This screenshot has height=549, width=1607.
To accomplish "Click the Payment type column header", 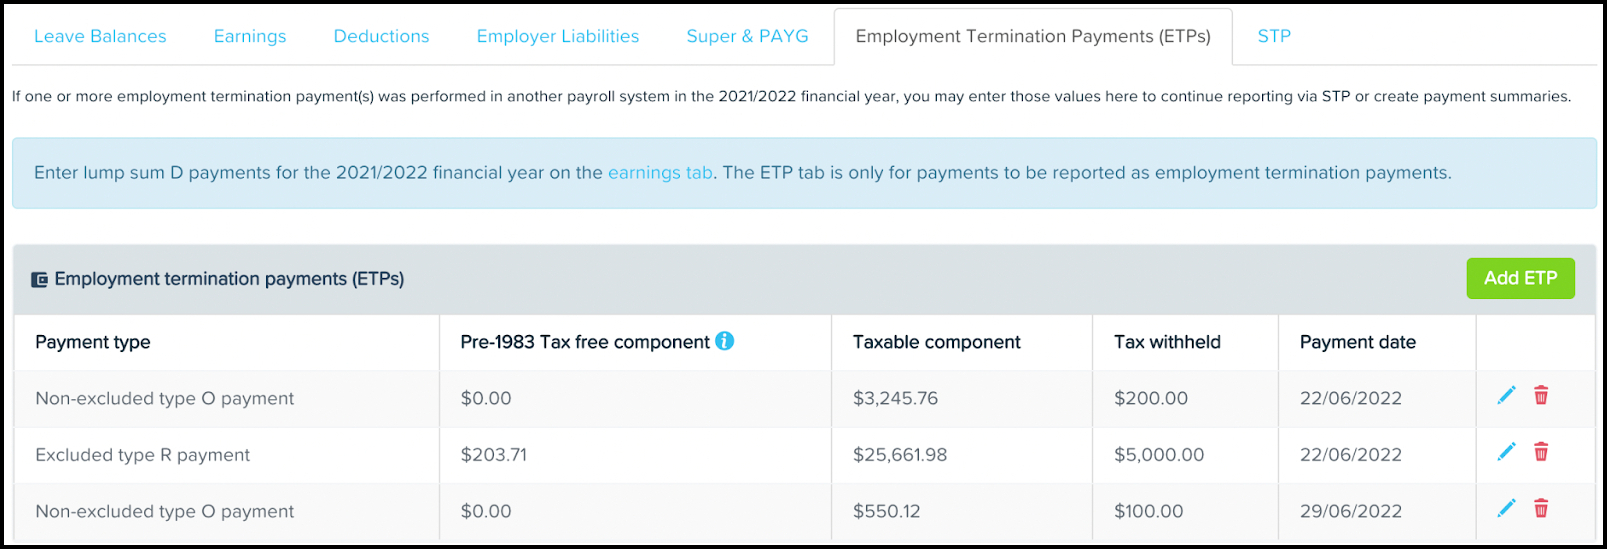I will click(x=93, y=342).
